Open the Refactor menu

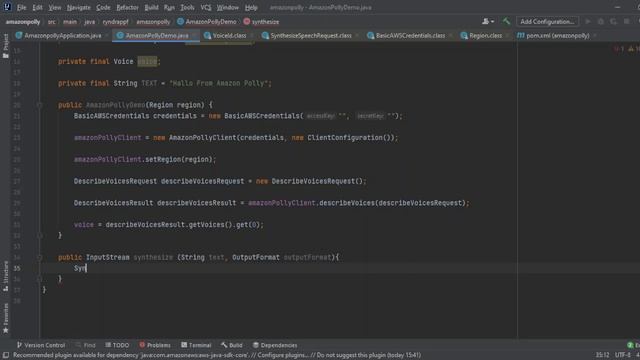[127, 7]
